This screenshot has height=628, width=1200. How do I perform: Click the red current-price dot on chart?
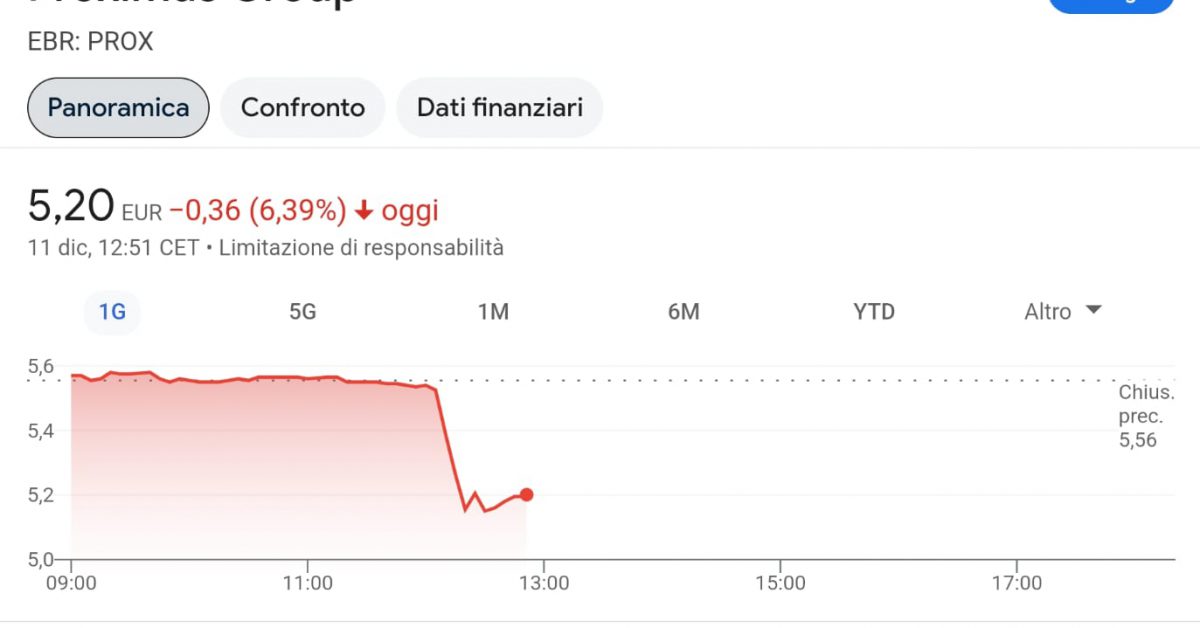(x=526, y=494)
